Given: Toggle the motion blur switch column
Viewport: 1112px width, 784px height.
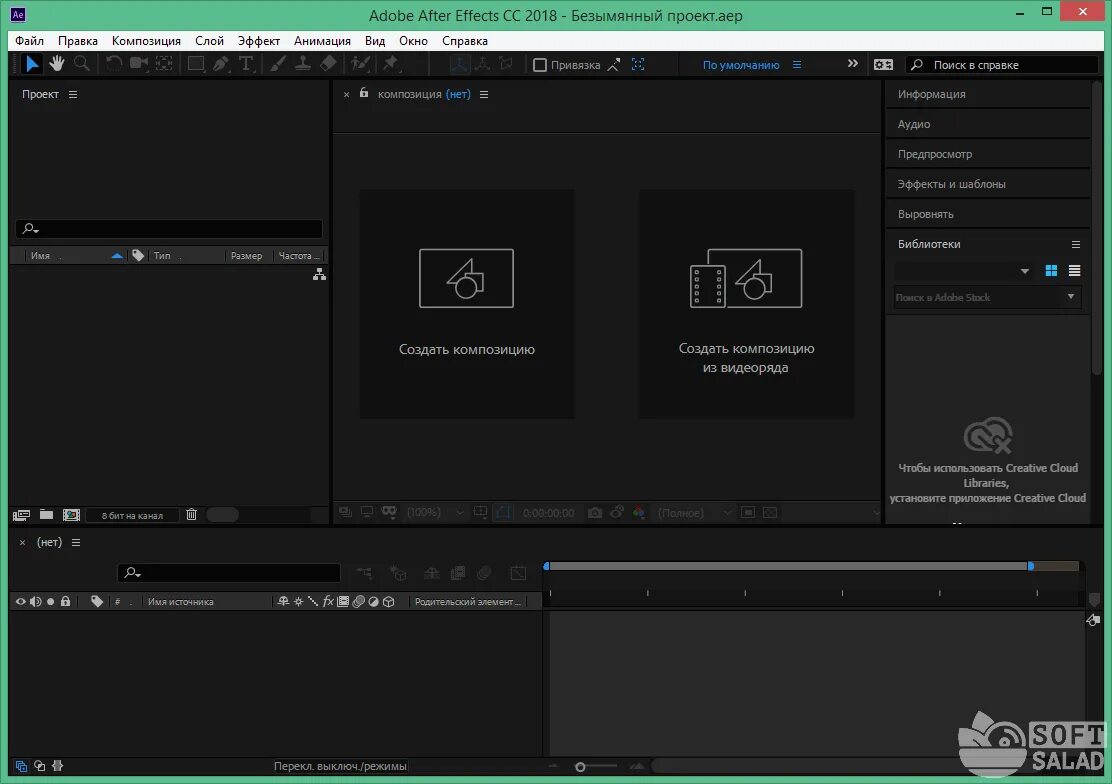Looking at the screenshot, I should click(x=359, y=602).
